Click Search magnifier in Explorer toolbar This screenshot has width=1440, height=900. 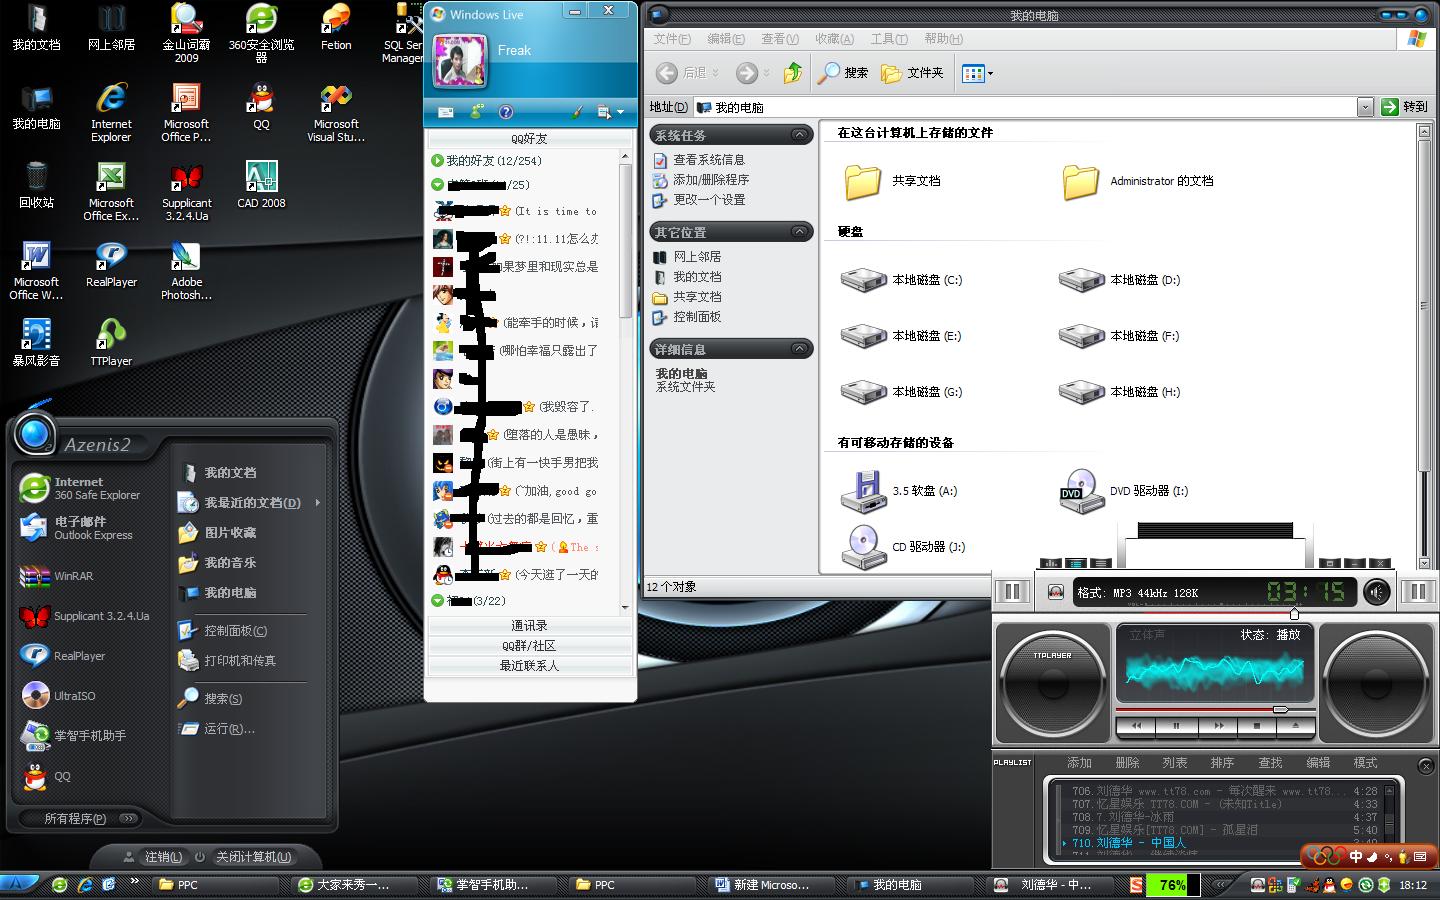842,73
